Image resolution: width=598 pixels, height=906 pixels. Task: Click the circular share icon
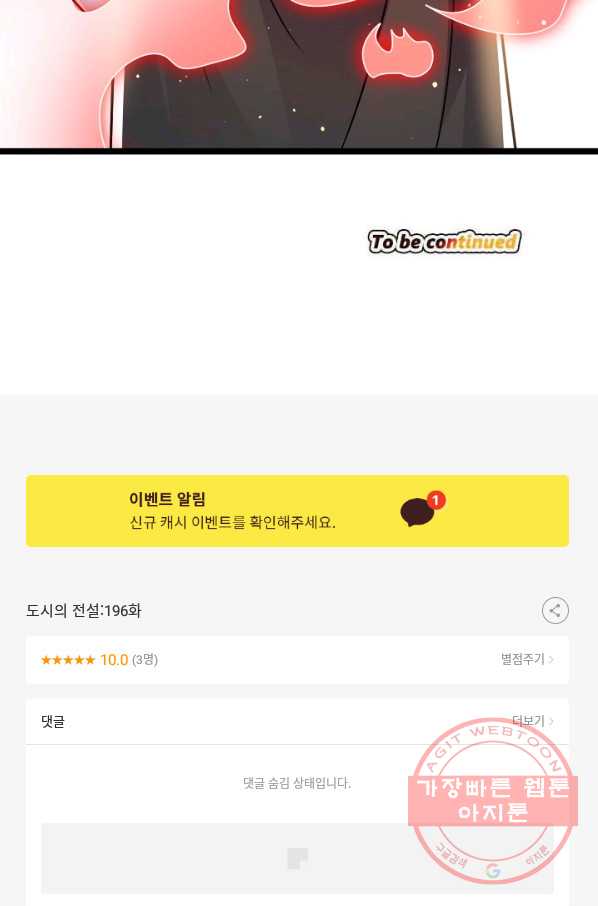pos(555,610)
